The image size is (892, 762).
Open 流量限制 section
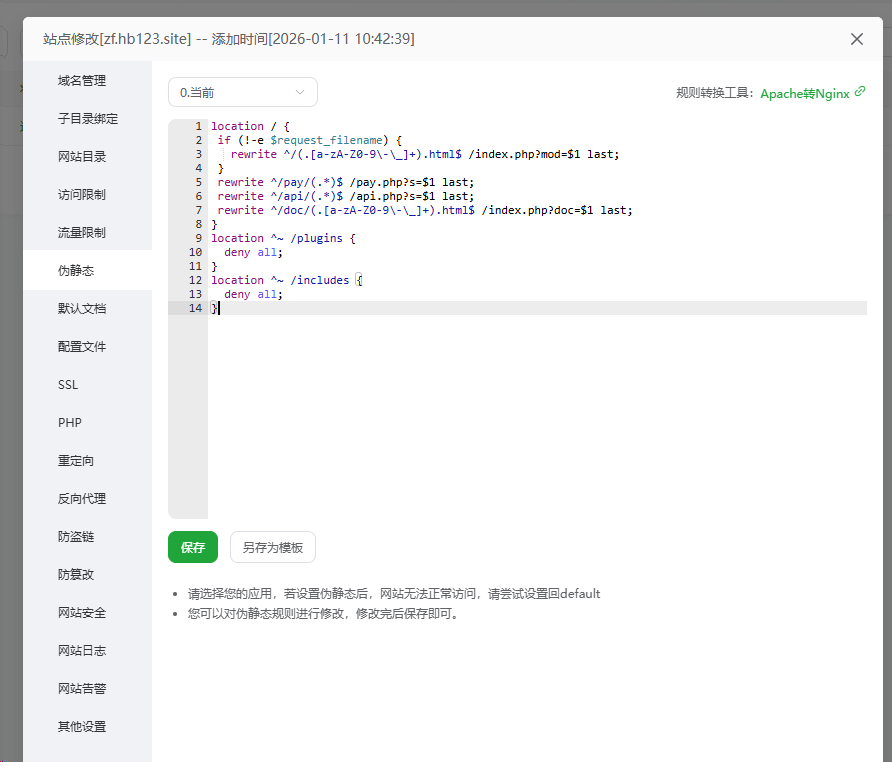pyautogui.click(x=82, y=233)
